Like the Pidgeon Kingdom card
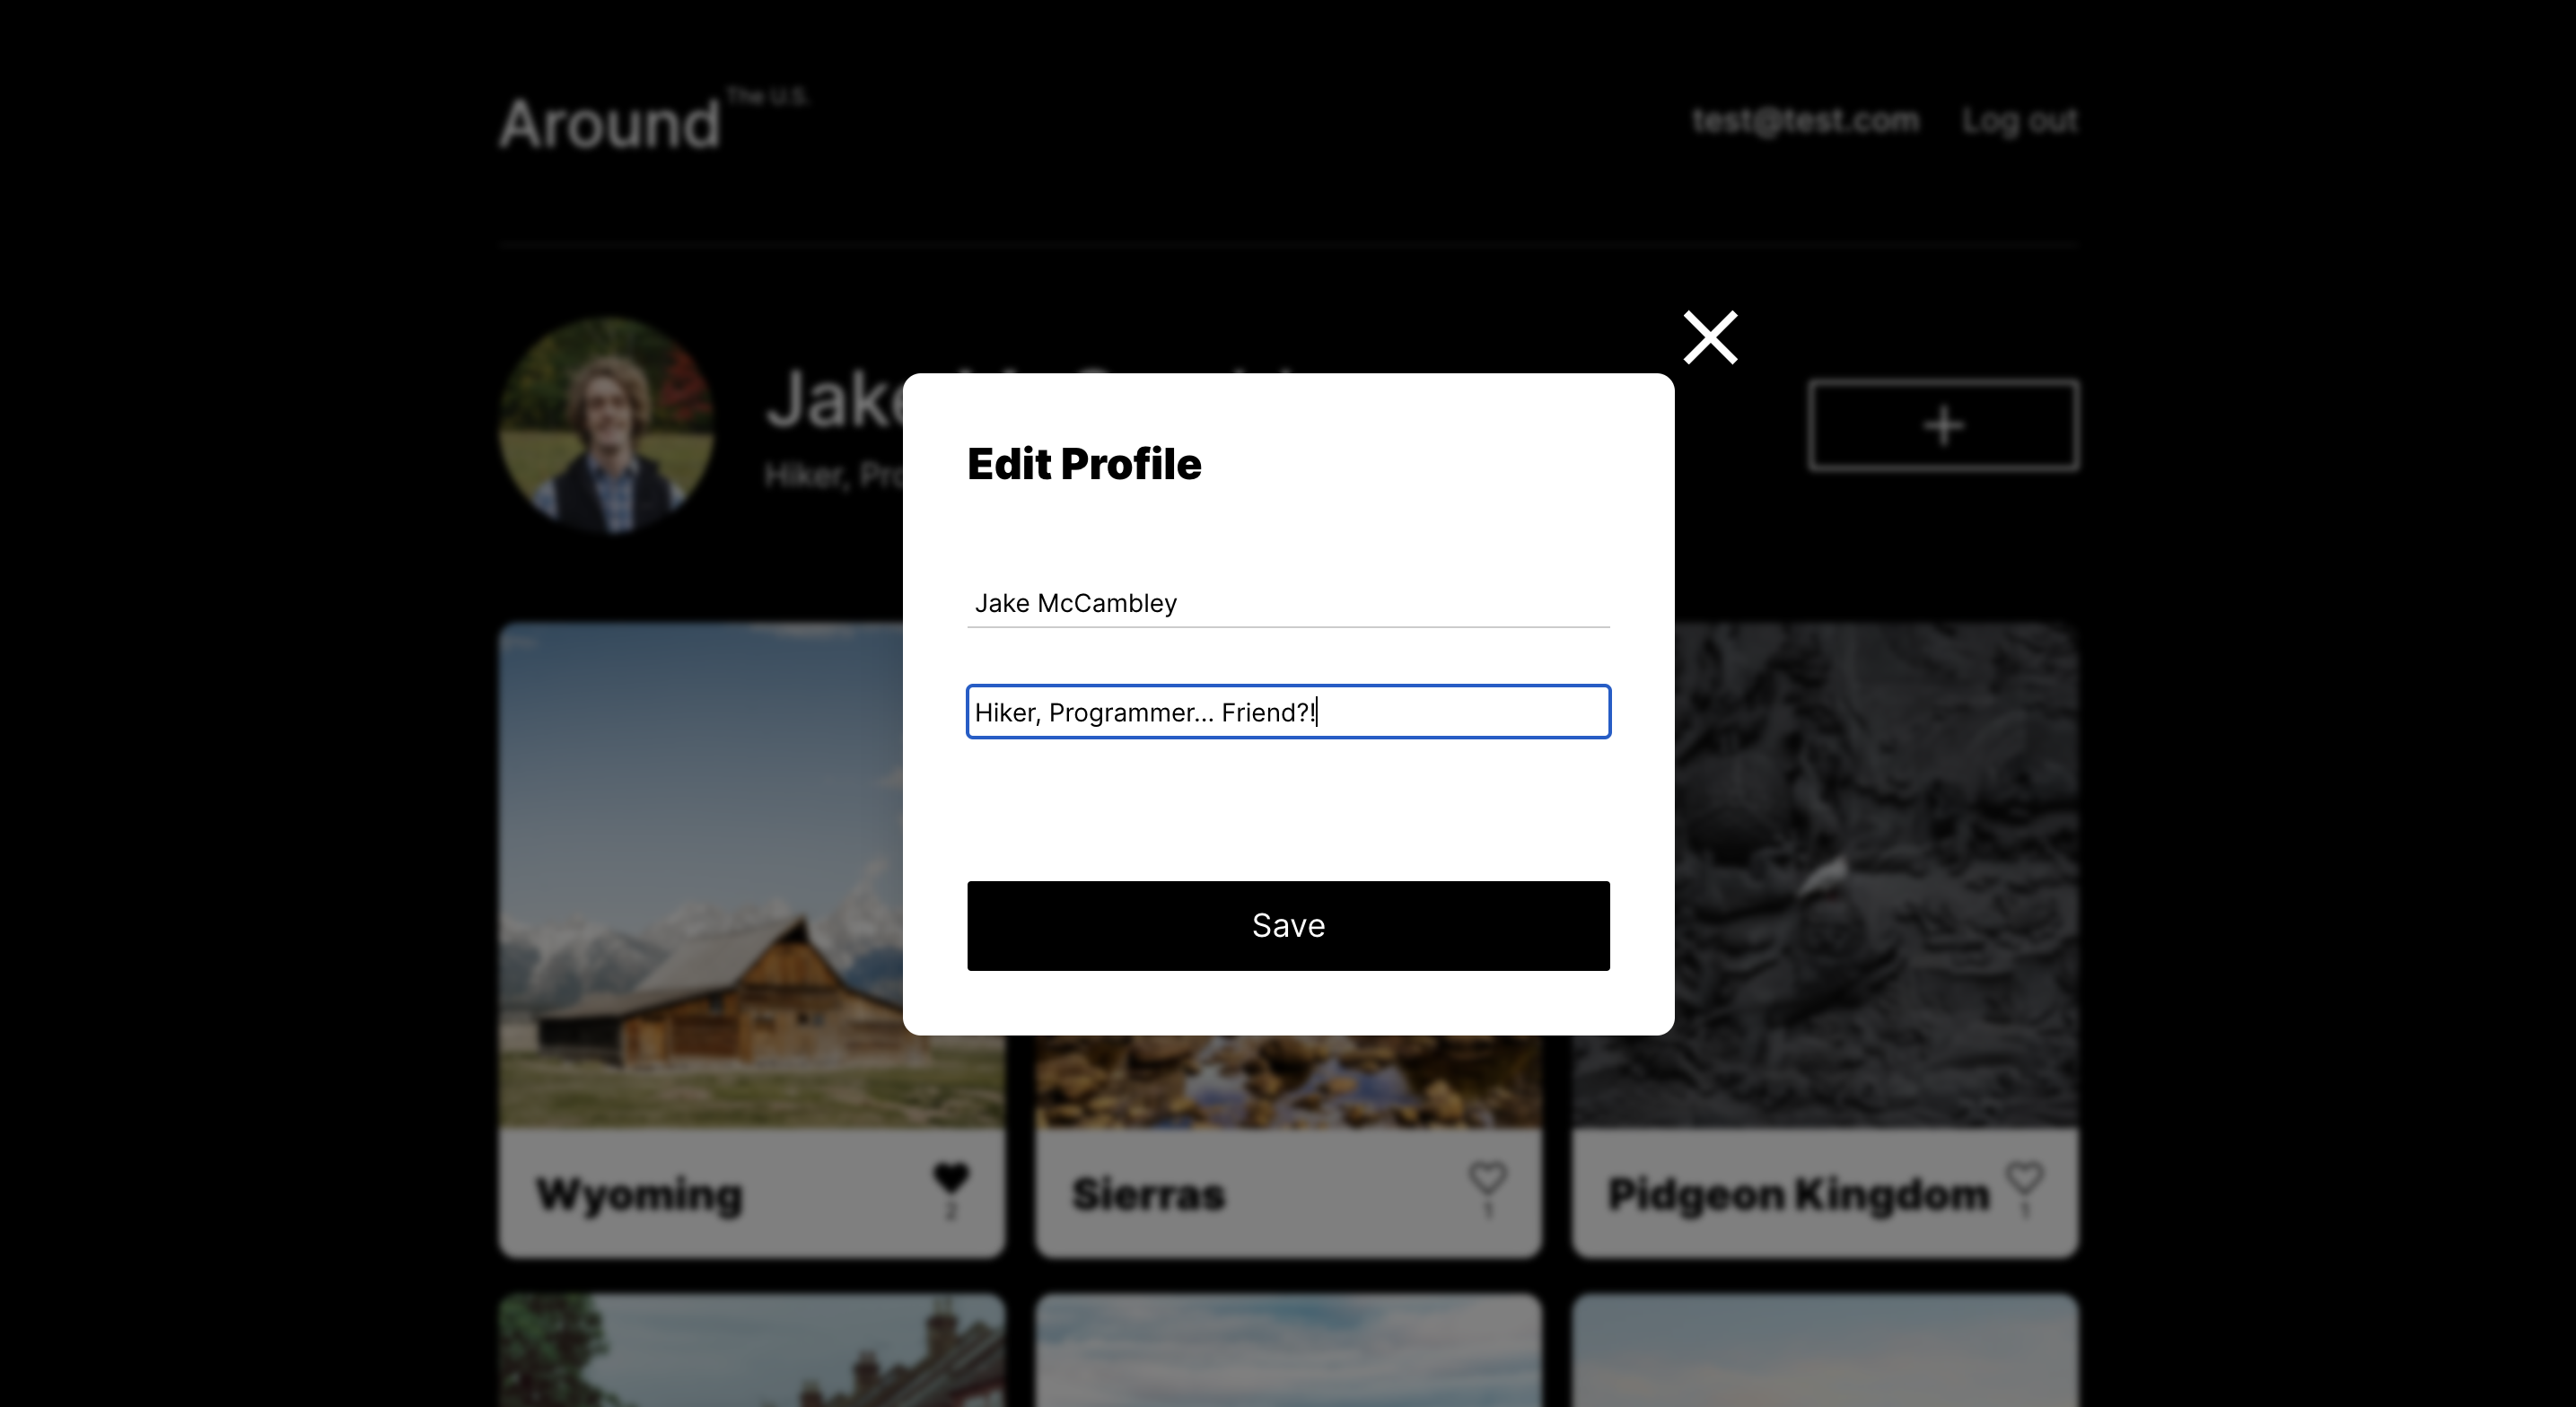 (2024, 1179)
